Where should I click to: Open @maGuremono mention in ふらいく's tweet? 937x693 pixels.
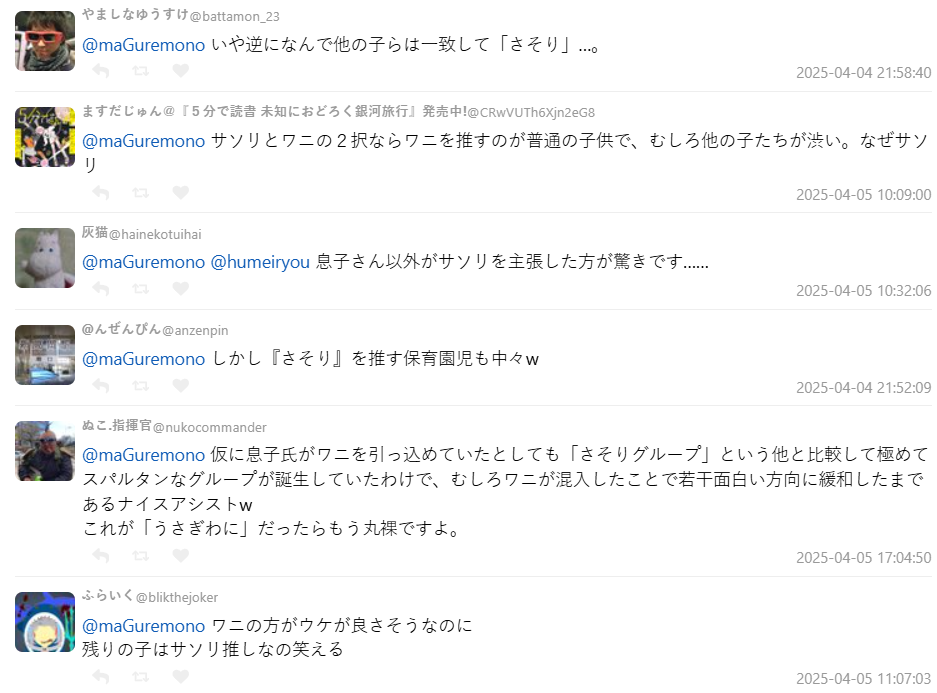click(x=143, y=626)
